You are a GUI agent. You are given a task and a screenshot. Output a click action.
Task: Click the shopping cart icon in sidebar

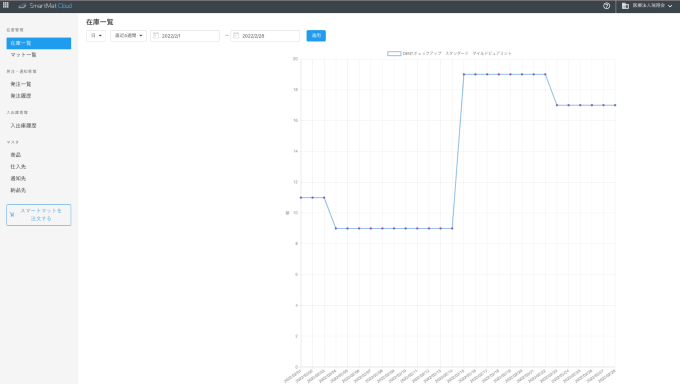pyautogui.click(x=12, y=215)
